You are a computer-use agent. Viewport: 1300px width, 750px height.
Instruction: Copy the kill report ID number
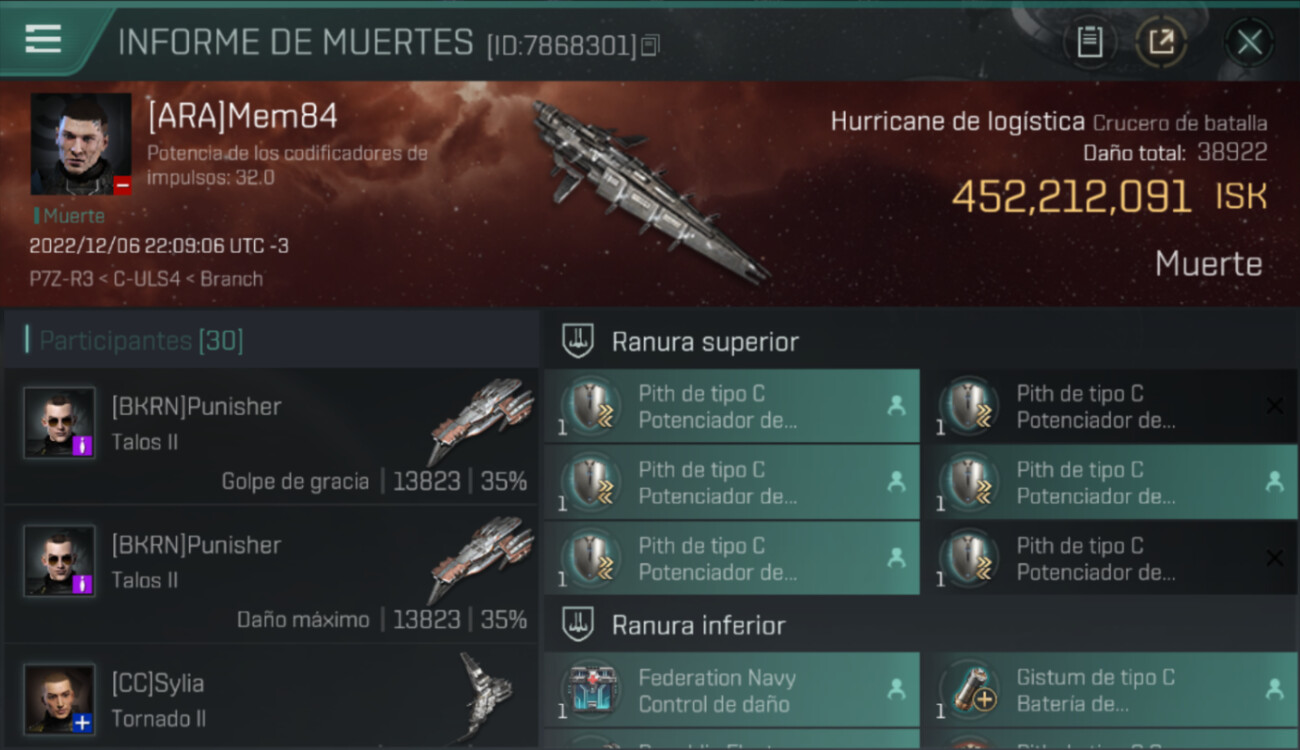[x=650, y=45]
